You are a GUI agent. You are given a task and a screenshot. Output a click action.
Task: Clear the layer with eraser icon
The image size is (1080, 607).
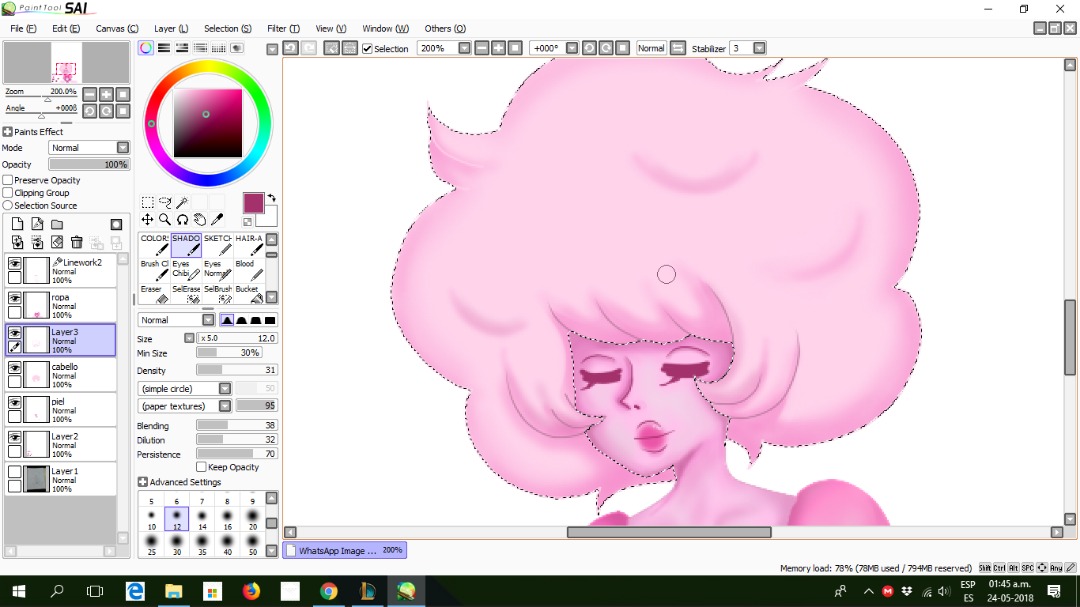coord(57,243)
